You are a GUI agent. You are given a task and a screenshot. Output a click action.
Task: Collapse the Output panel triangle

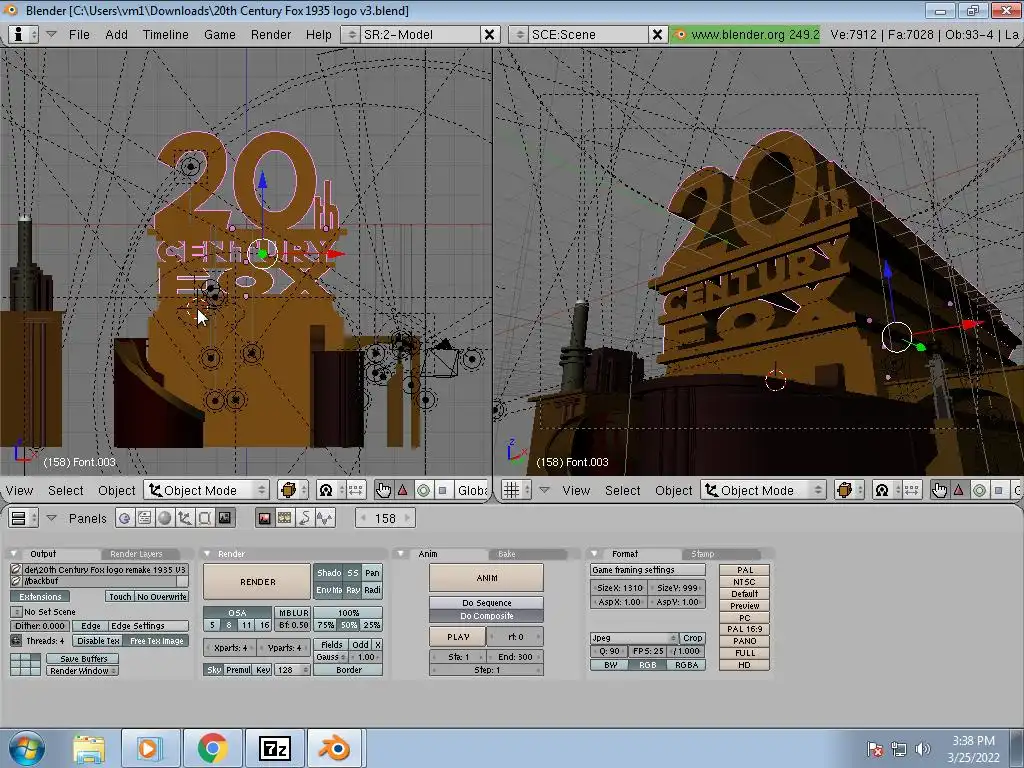coord(14,554)
